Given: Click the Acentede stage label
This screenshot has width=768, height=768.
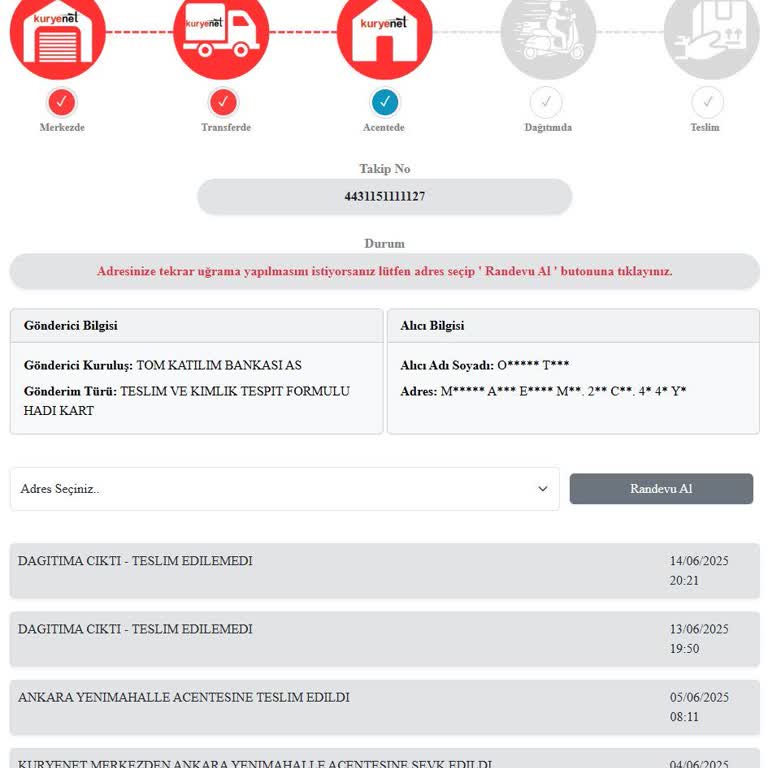Looking at the screenshot, I should [384, 127].
